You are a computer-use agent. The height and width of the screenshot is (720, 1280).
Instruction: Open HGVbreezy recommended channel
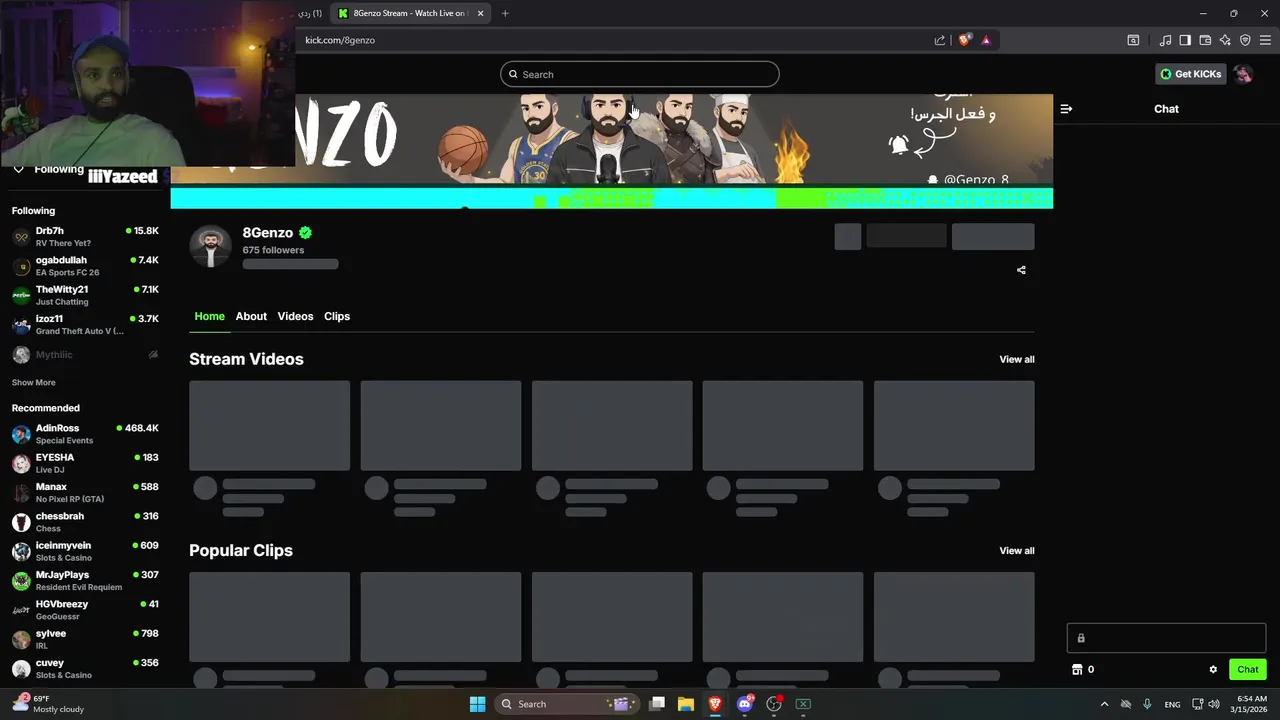click(85, 610)
